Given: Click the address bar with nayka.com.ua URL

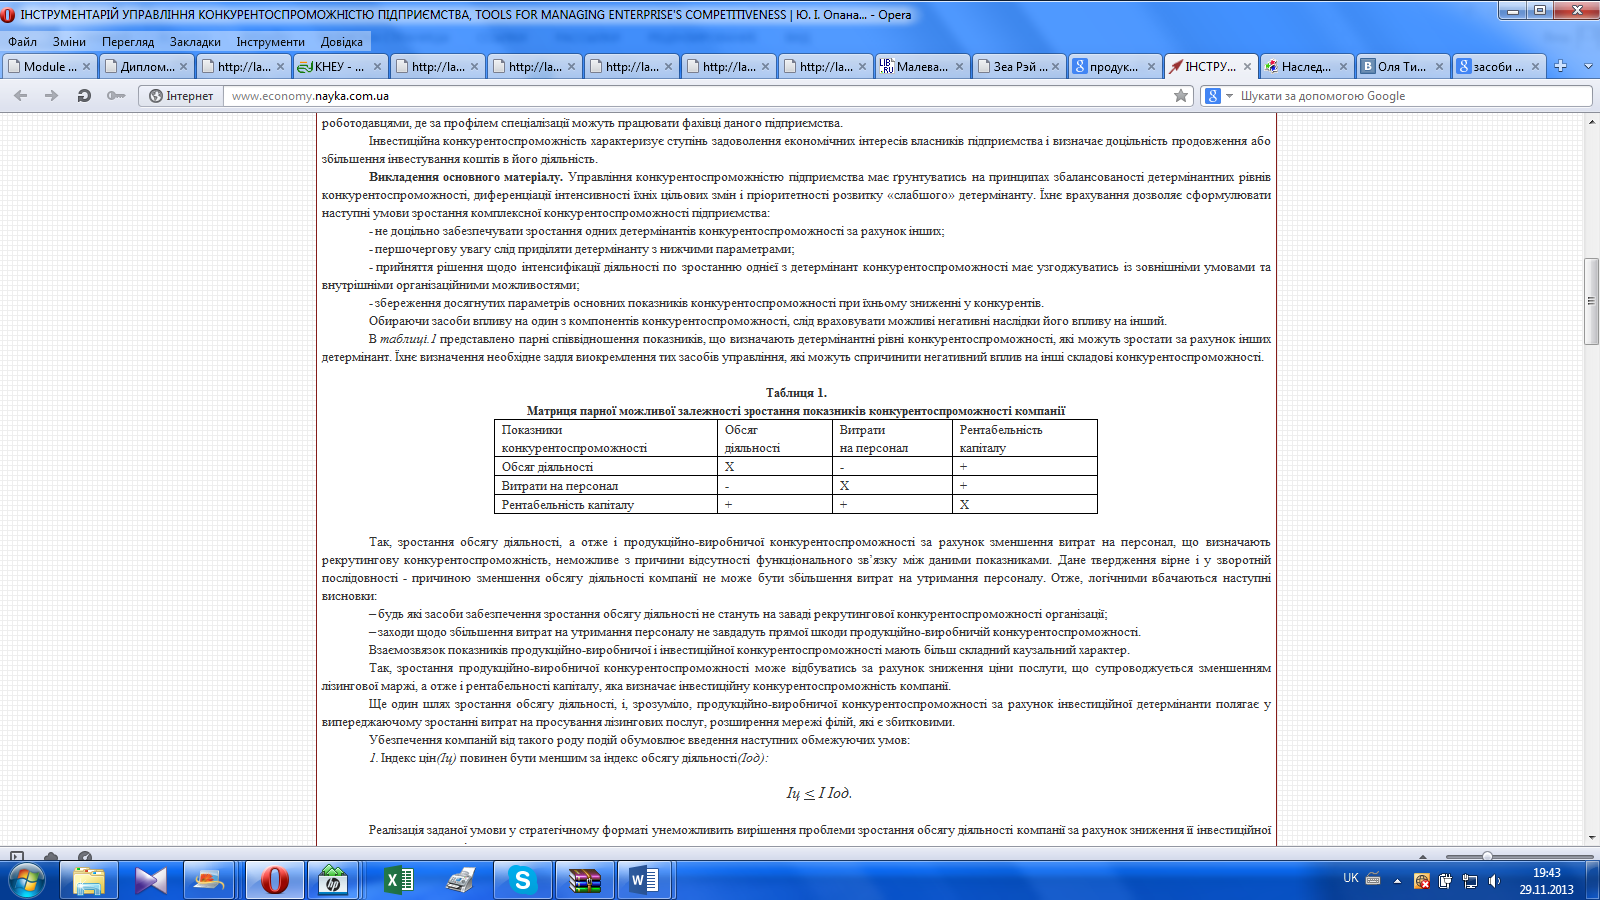Looking at the screenshot, I should pyautogui.click(x=697, y=96).
